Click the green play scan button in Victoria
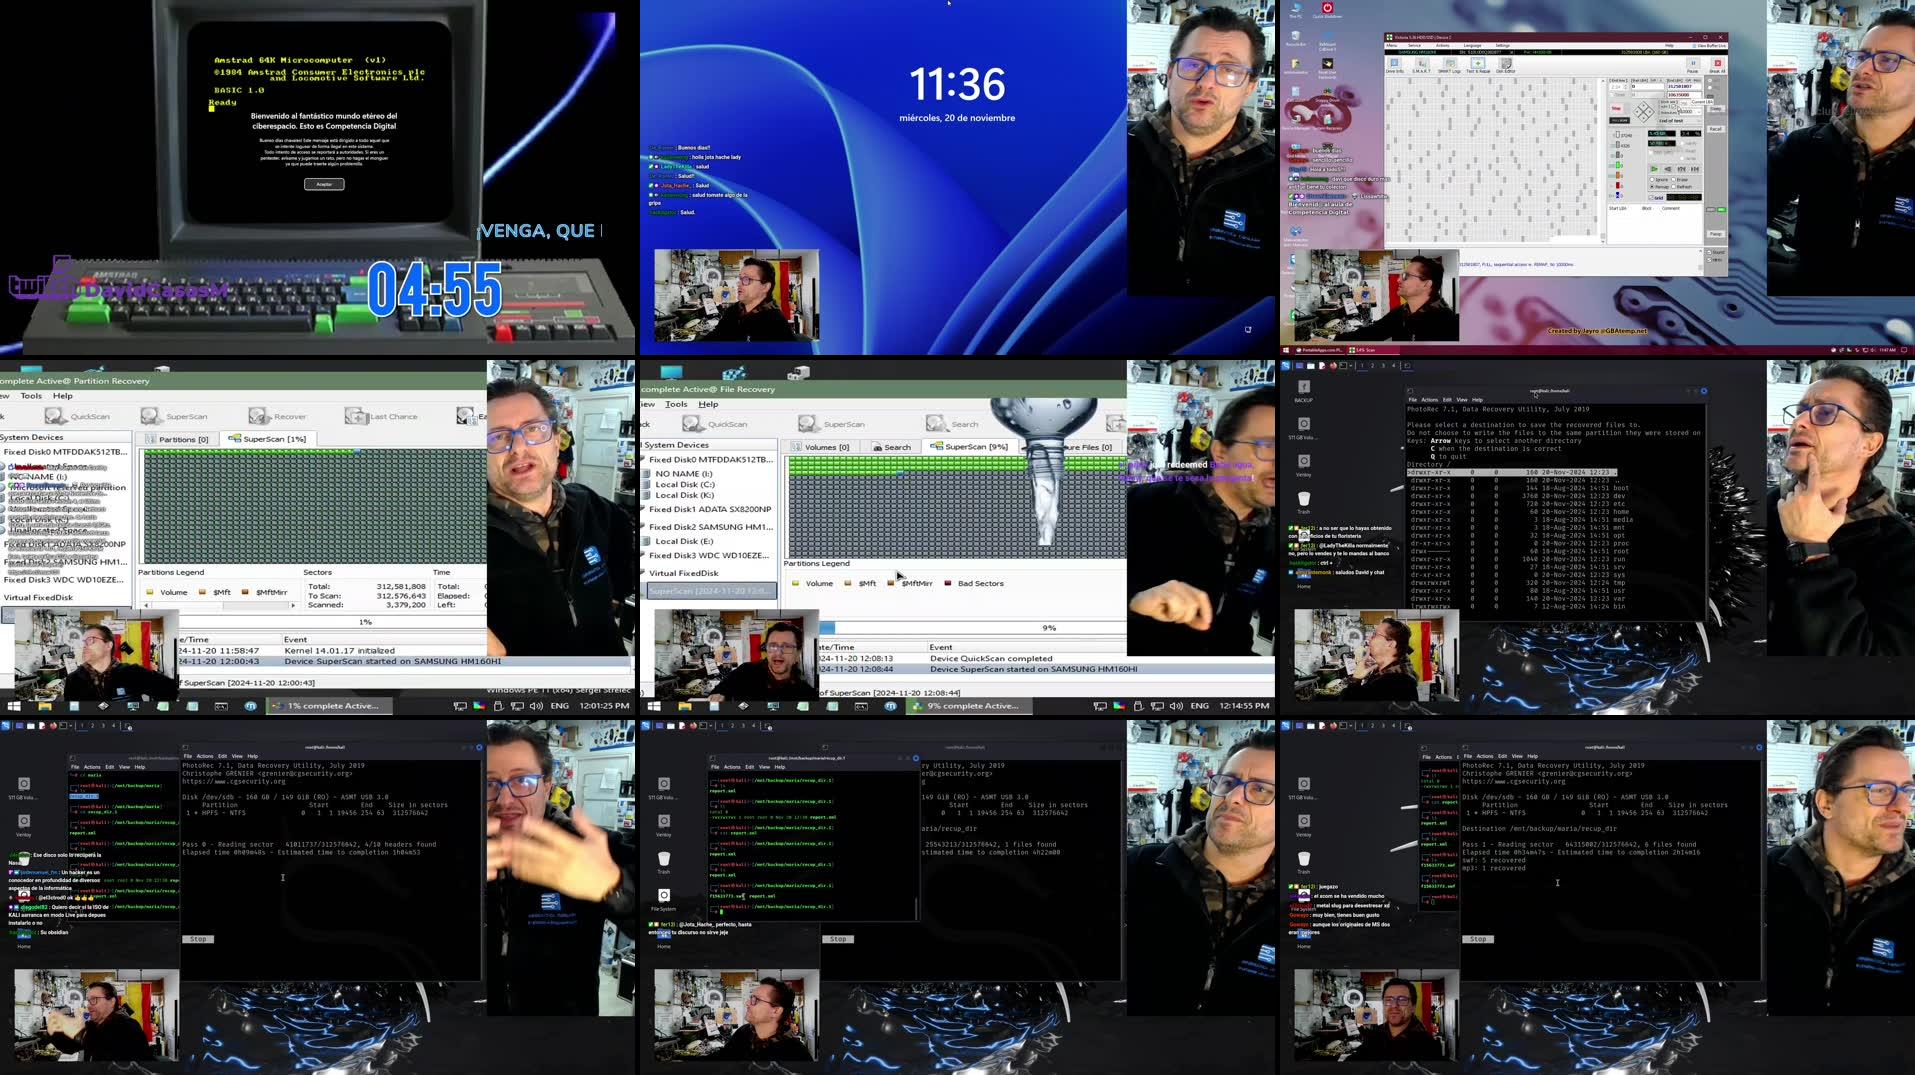This screenshot has width=1915, height=1075. pyautogui.click(x=1654, y=169)
